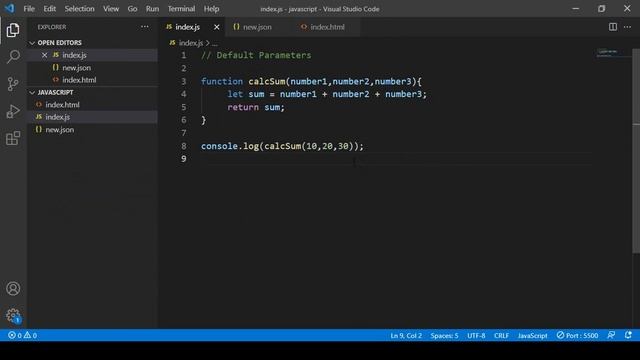This screenshot has width=640, height=360.
Task: Open the Explorer view in activity bar
Action: [13, 30]
